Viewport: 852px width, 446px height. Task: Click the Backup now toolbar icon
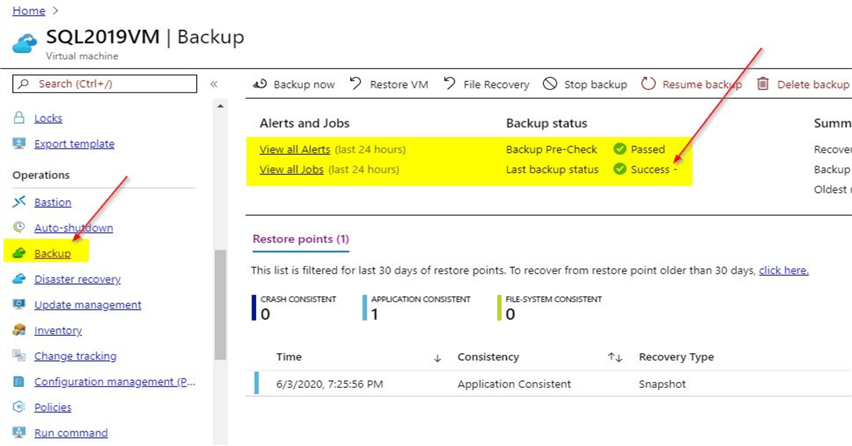[260, 84]
